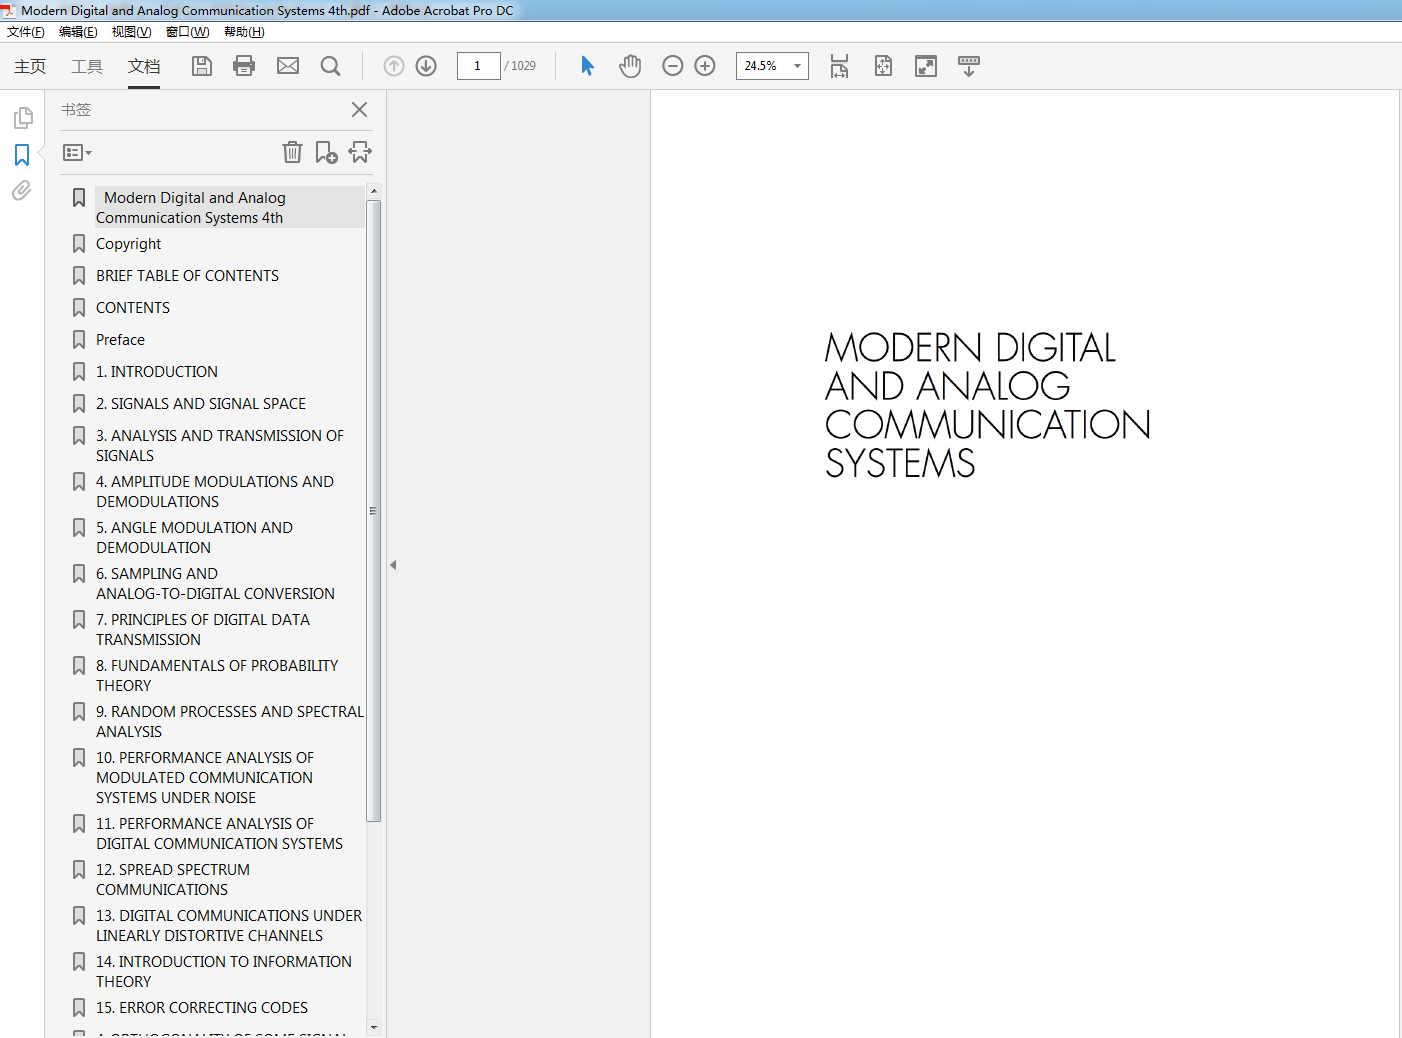This screenshot has height=1038, width=1402.
Task: Select the Hand pan tool
Action: point(630,66)
